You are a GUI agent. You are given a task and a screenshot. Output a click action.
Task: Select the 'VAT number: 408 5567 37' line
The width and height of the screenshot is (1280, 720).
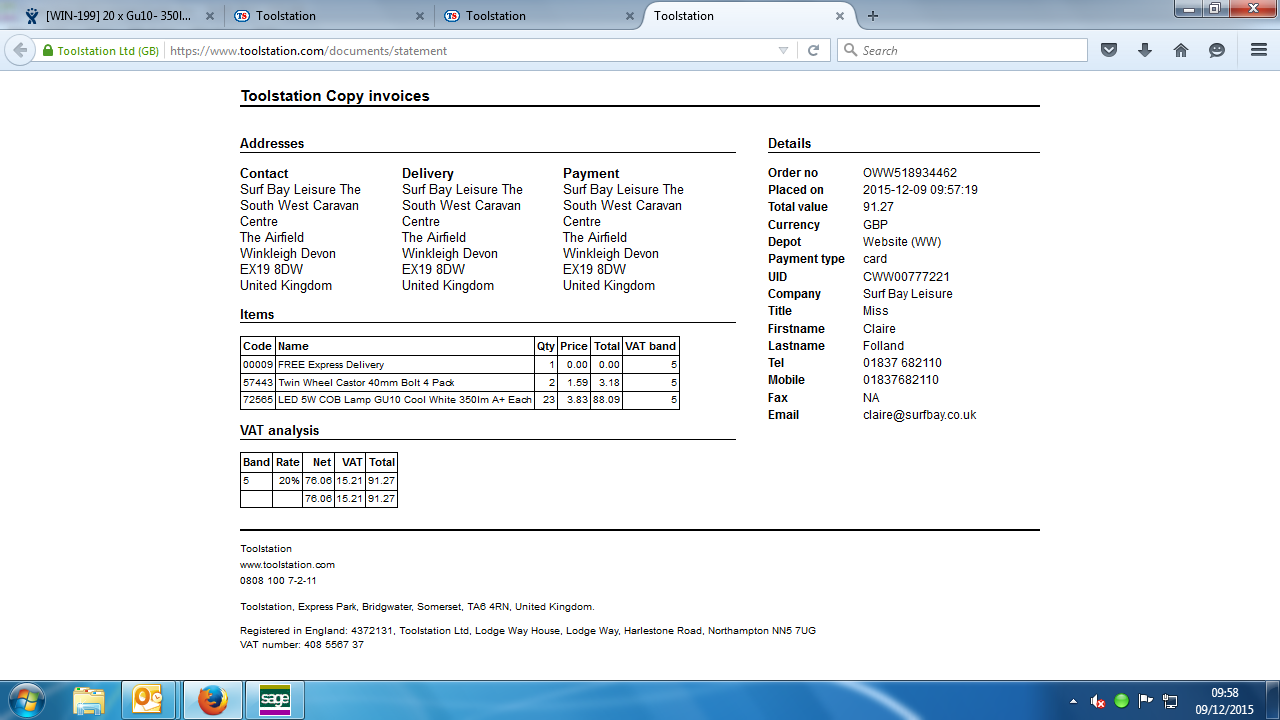tap(302, 645)
